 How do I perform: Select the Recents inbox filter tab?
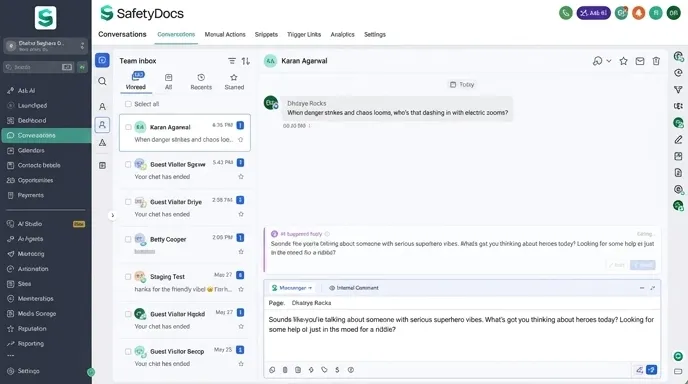[201, 82]
